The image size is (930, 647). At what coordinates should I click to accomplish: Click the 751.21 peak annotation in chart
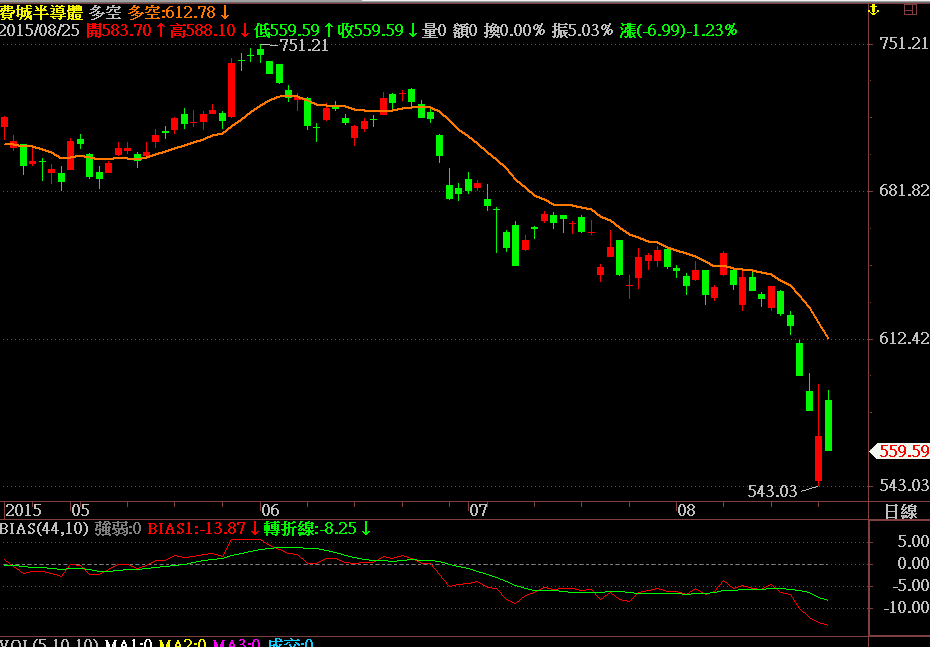click(304, 46)
